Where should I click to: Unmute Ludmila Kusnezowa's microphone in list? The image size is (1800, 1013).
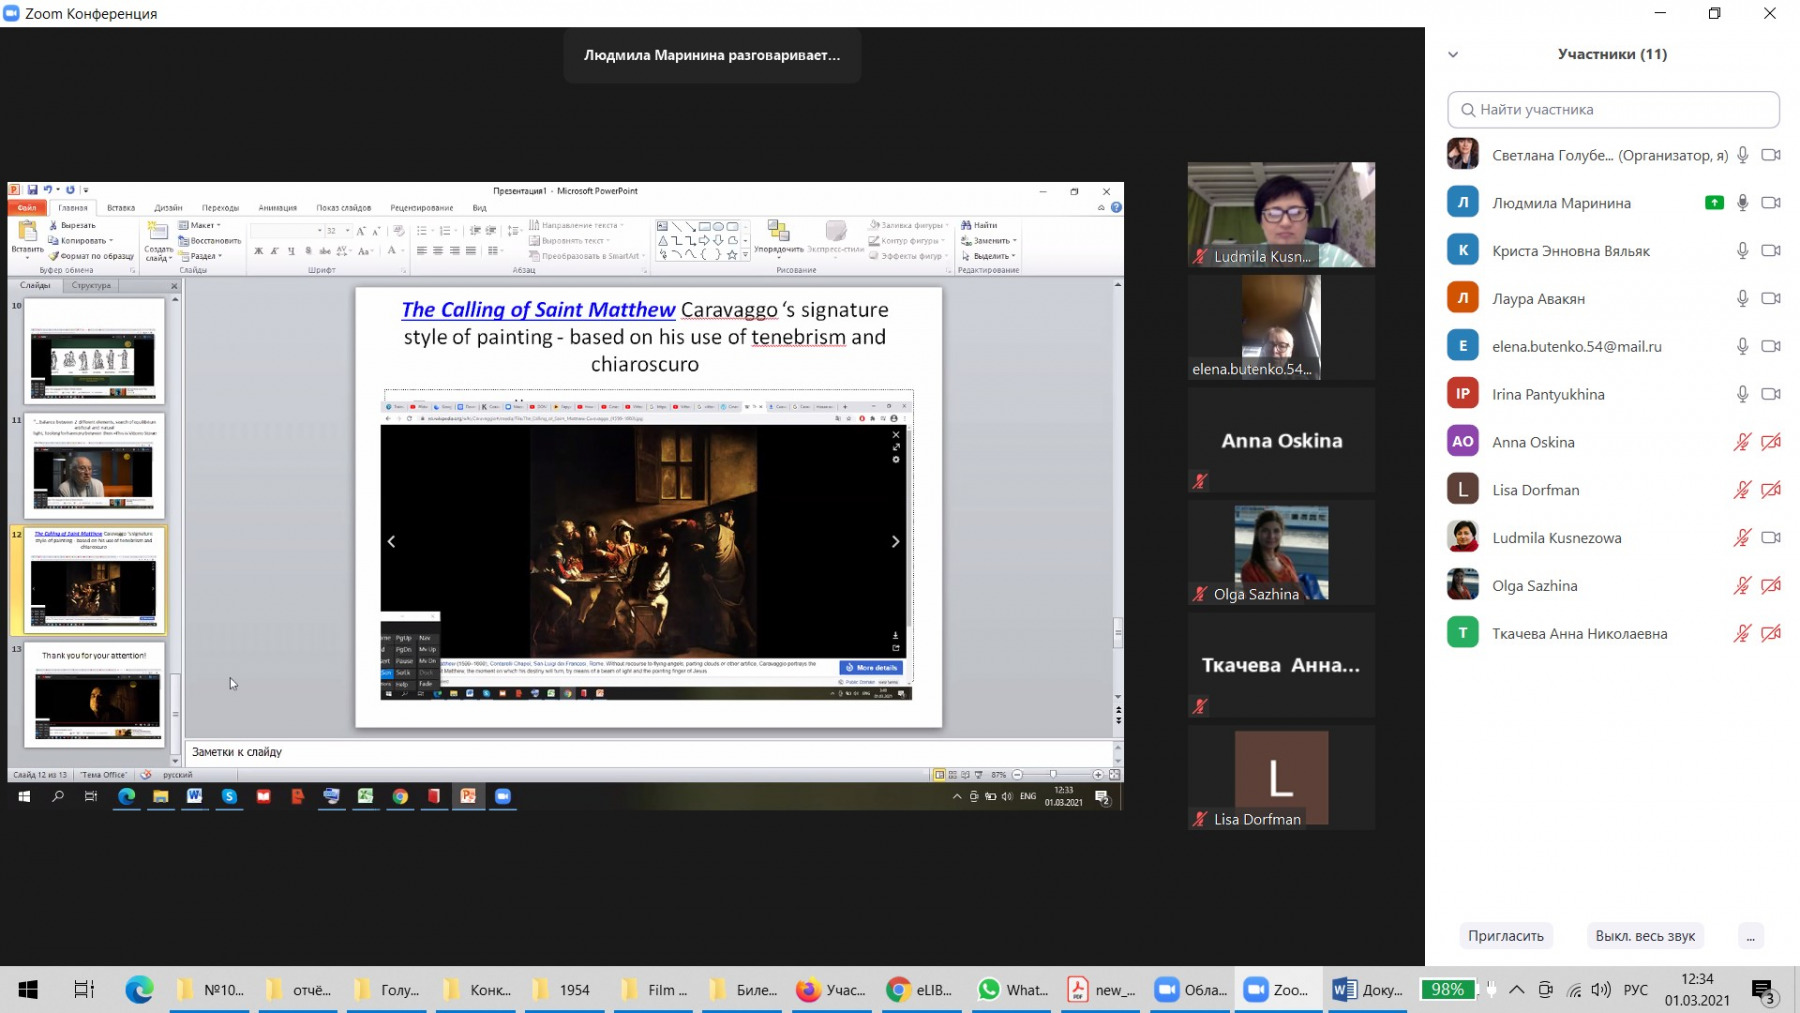pyautogui.click(x=1742, y=538)
